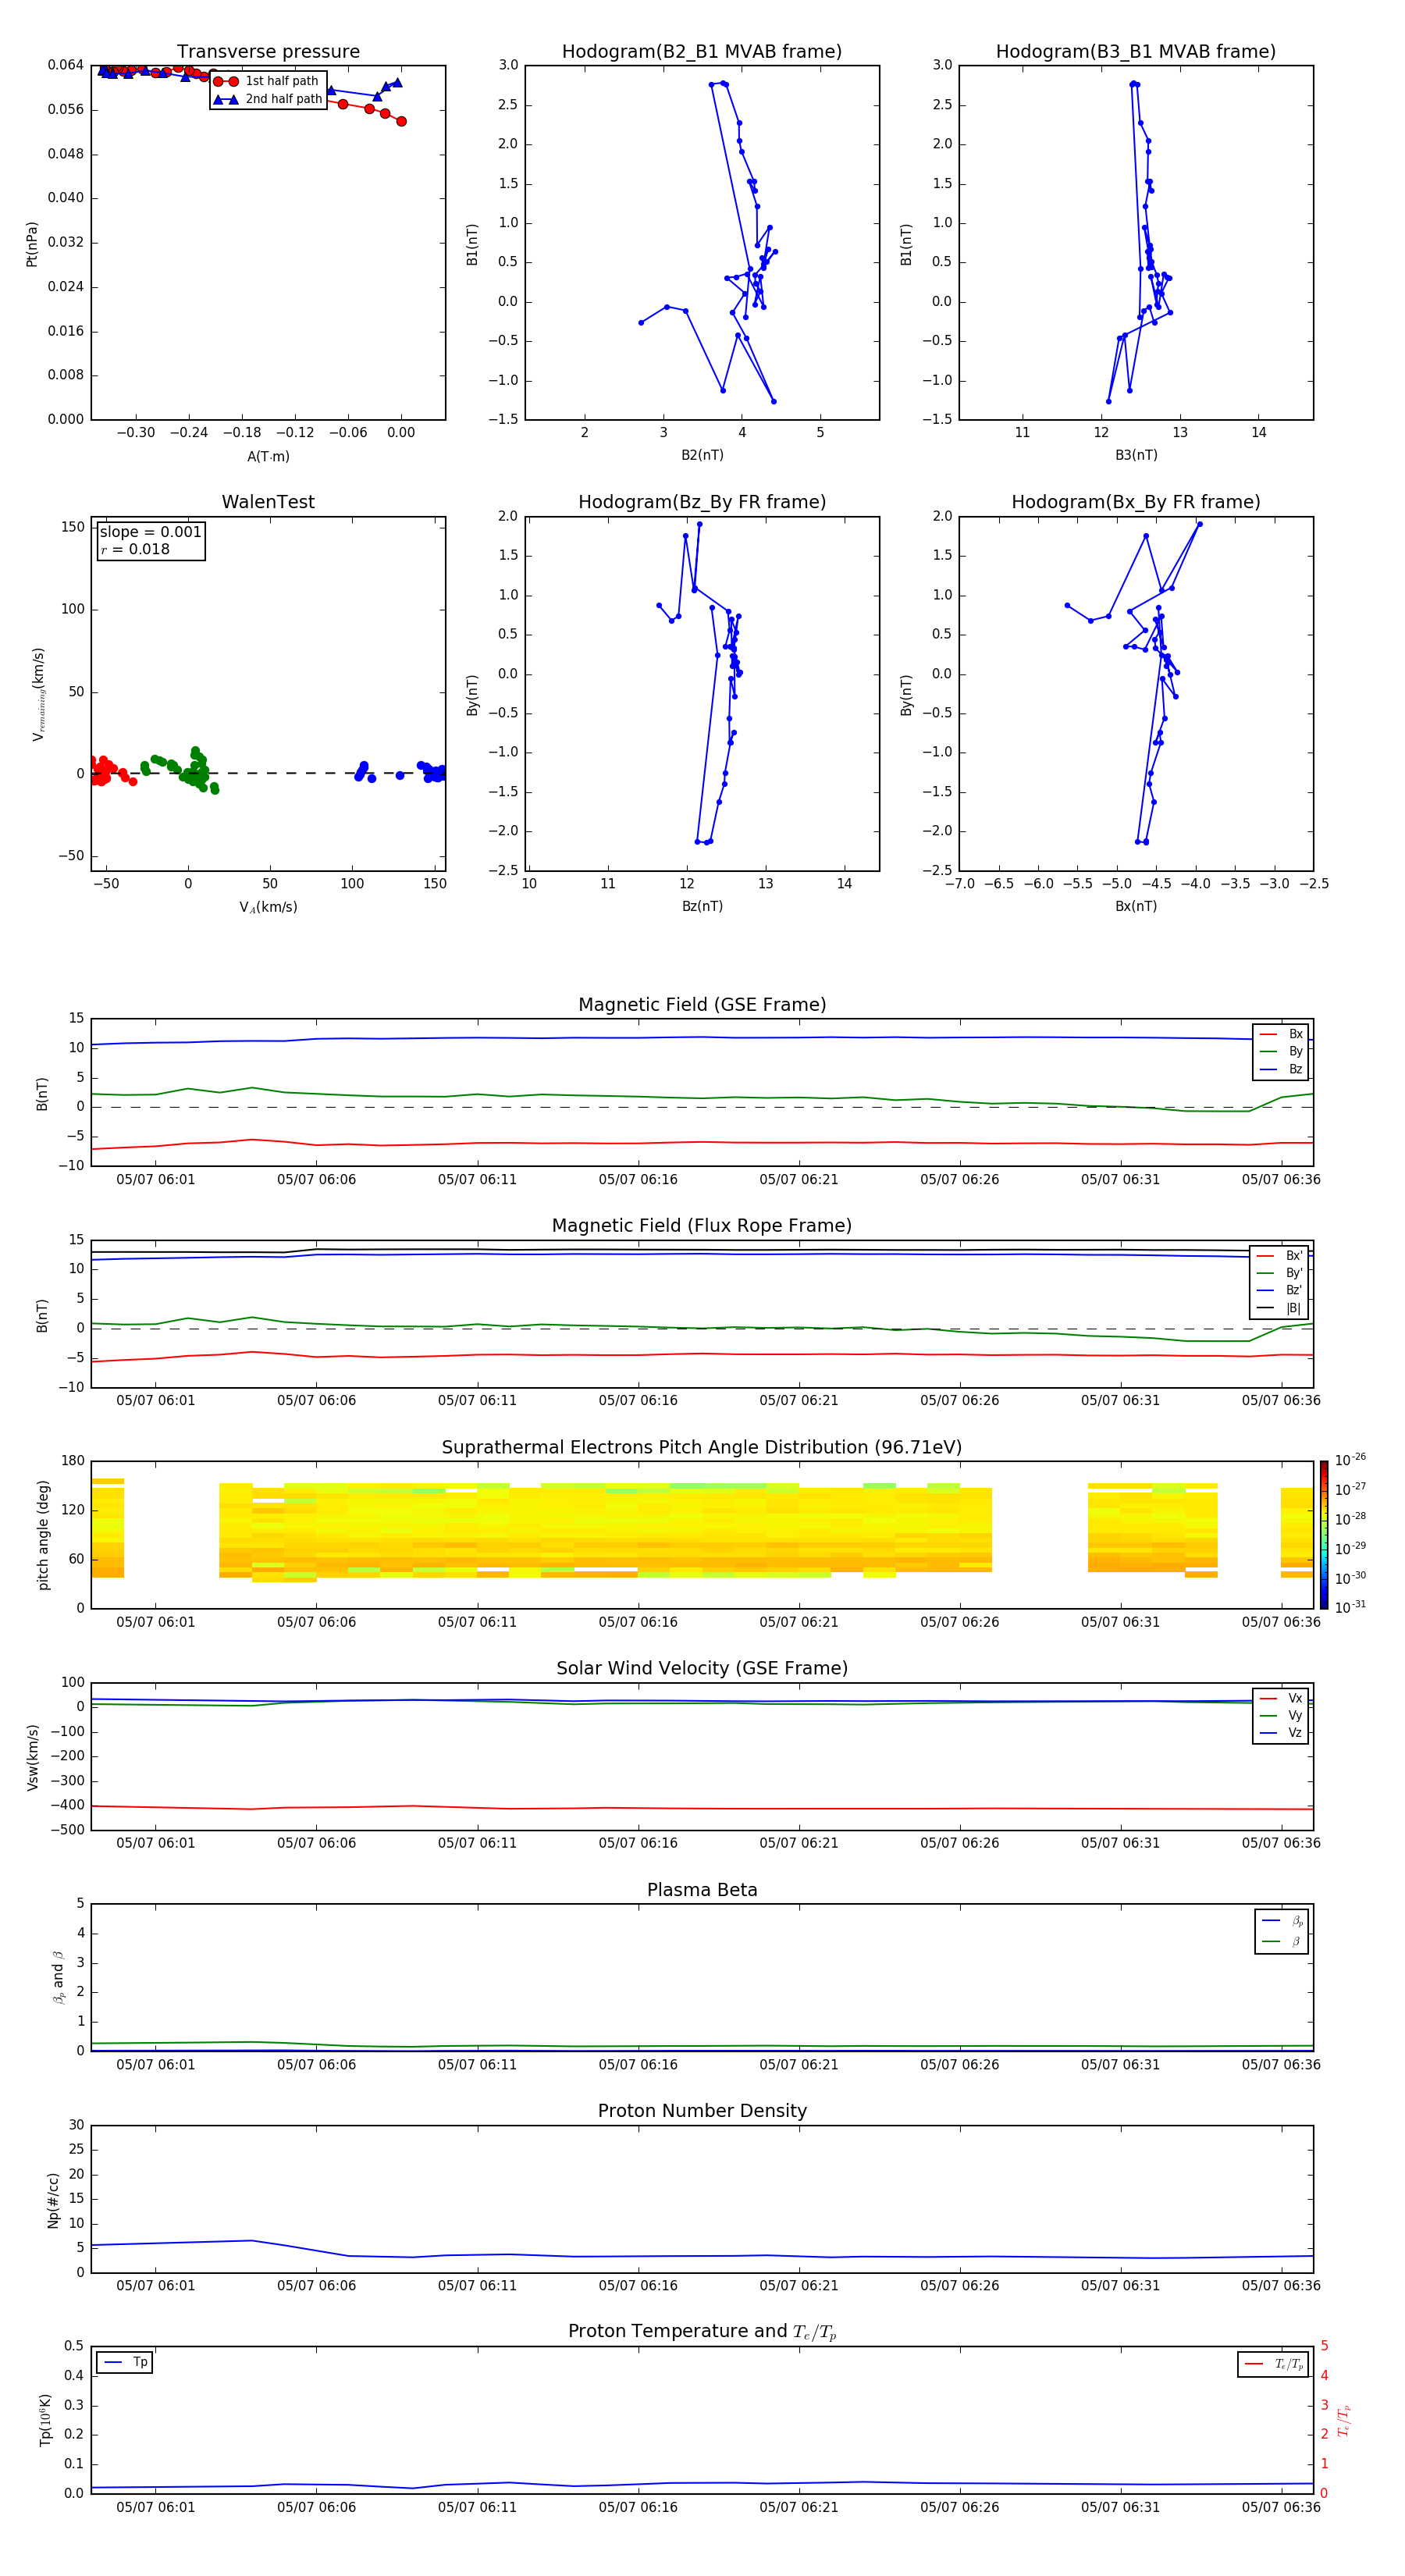This screenshot has width=1405, height=2576.
Task: Click the 'Hodogram(Bz_By FR frame)' title
Action: coord(702,502)
